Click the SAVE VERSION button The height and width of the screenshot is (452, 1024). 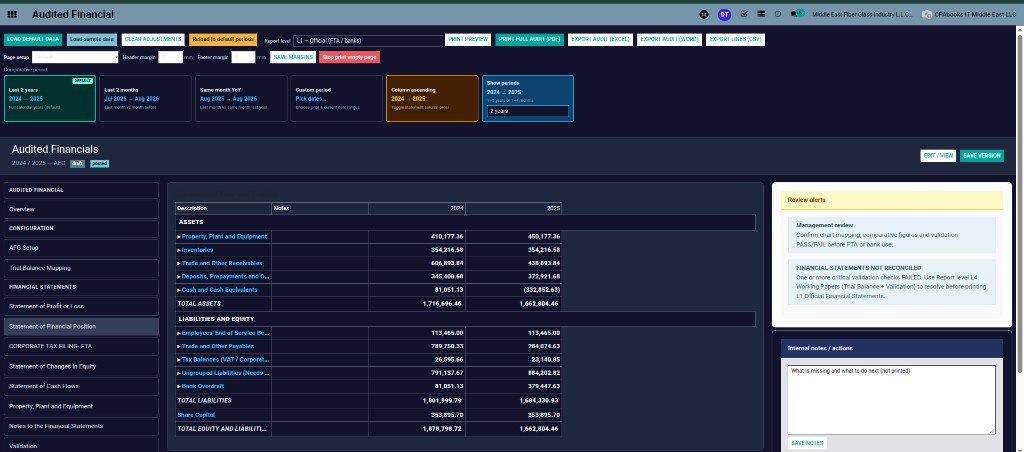[x=982, y=155]
